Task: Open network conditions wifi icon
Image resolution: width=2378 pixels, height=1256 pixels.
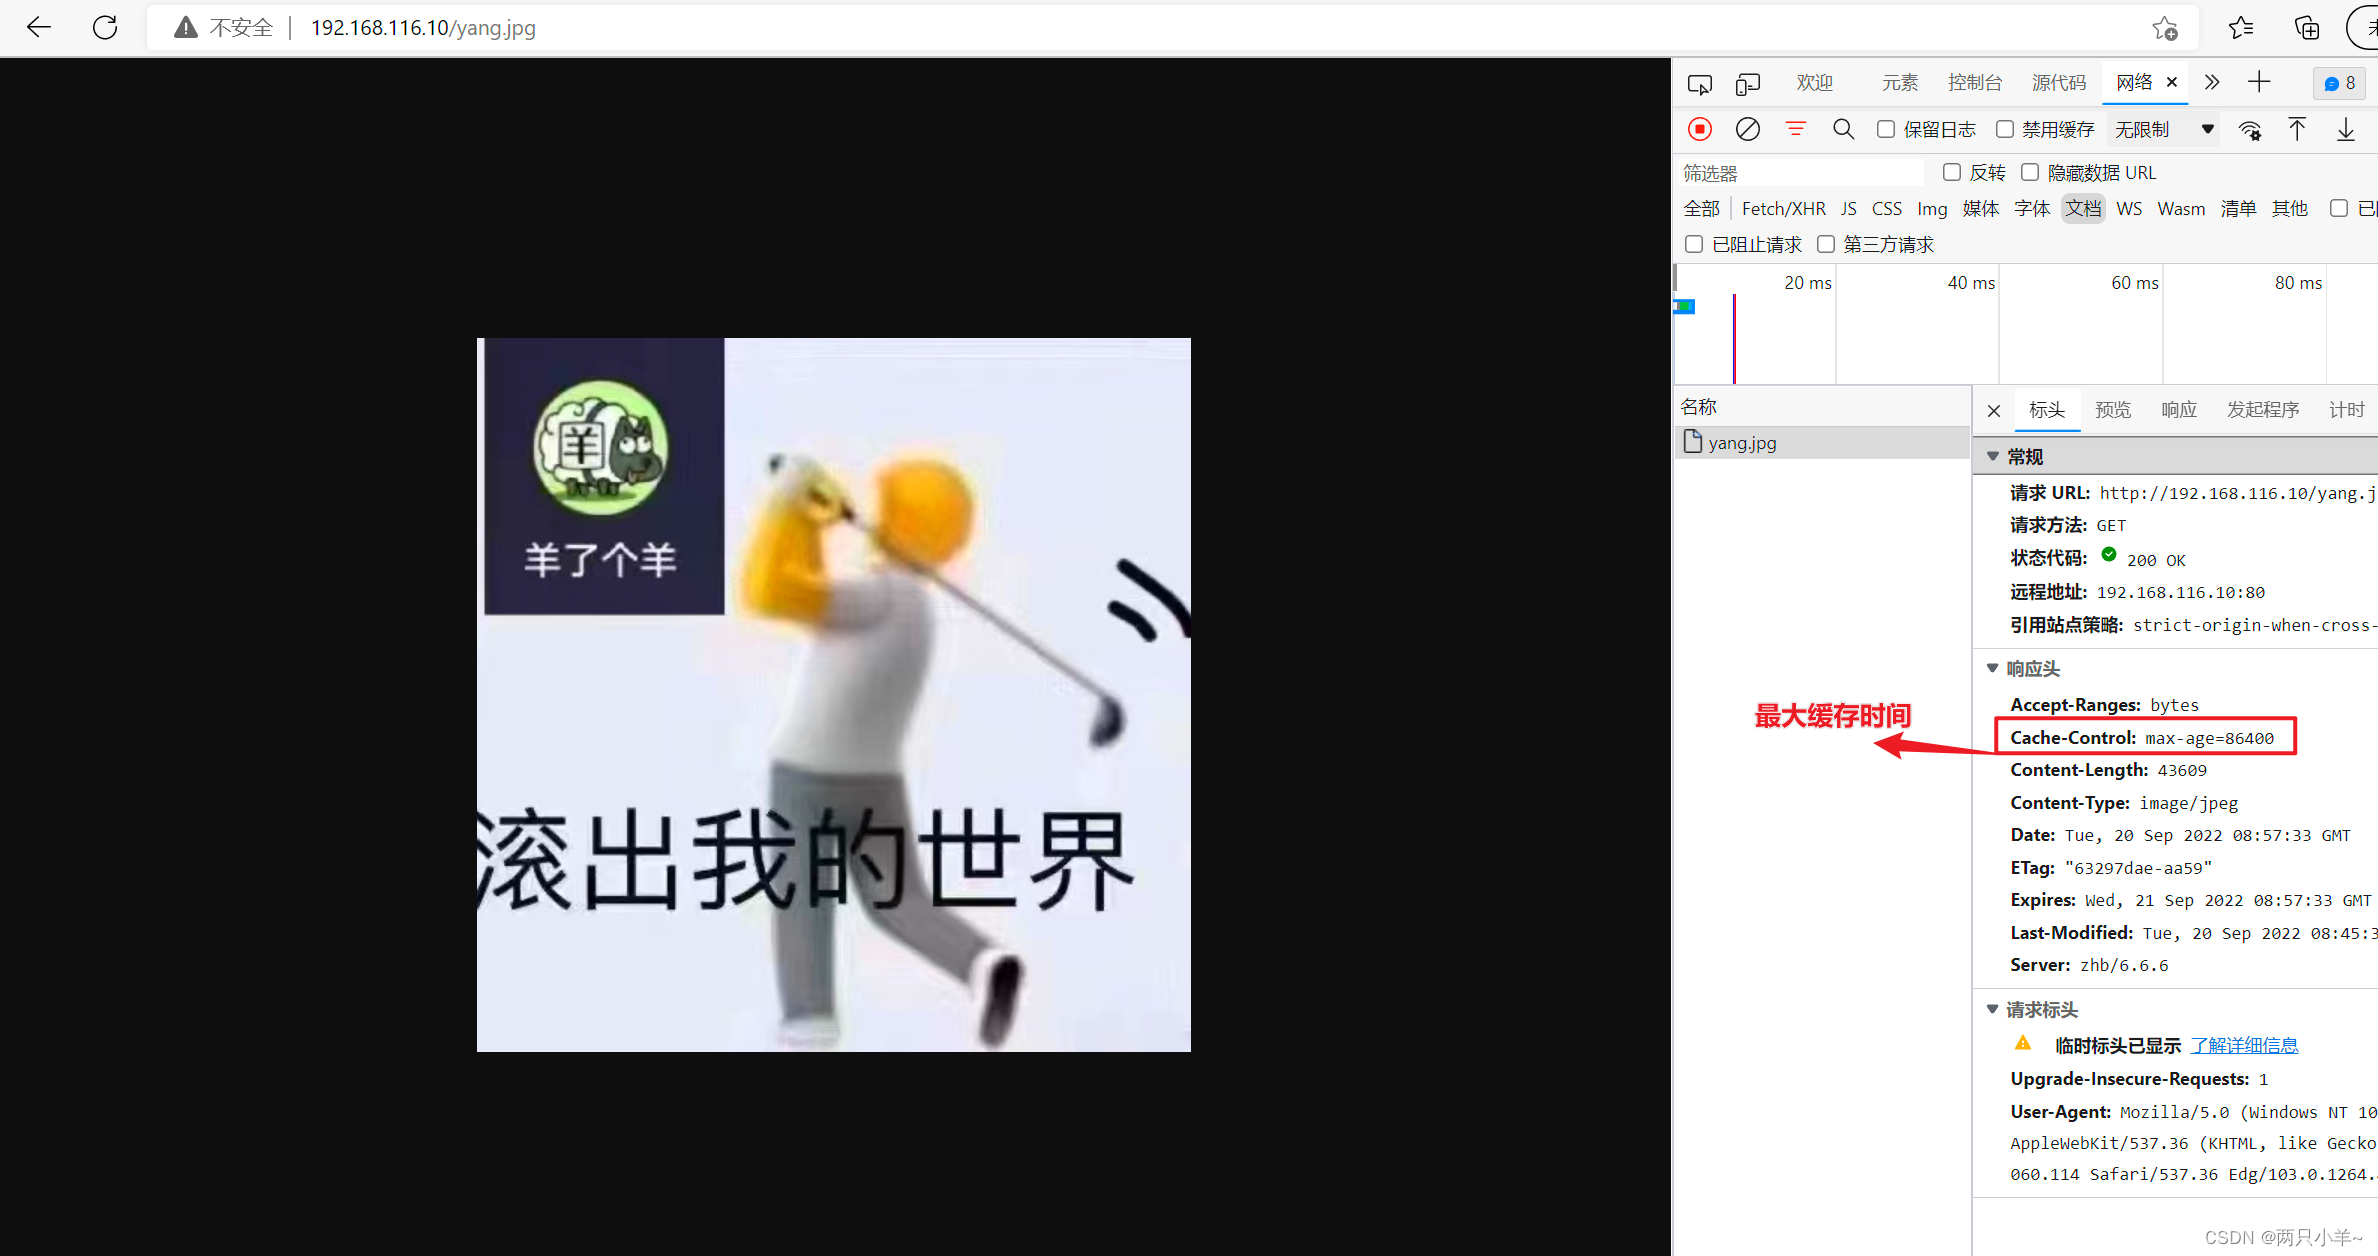Action: (x=2250, y=130)
